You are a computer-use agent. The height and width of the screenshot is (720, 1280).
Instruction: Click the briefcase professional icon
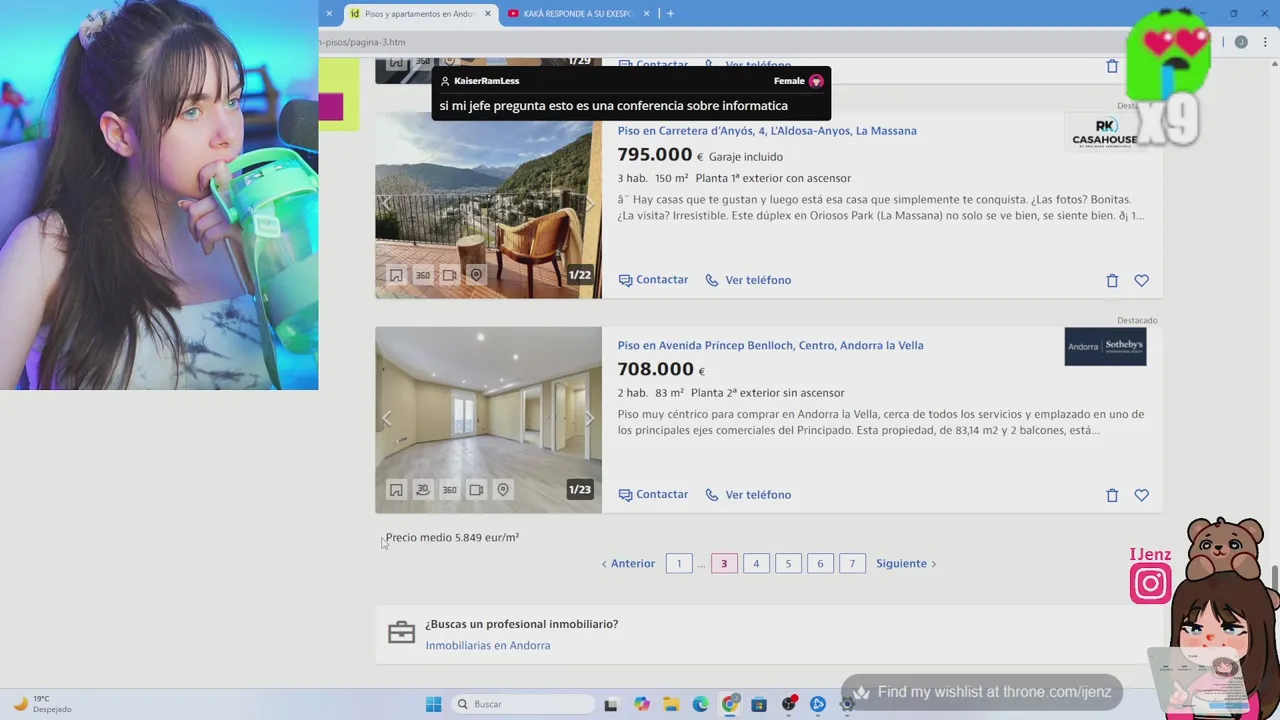(401, 633)
